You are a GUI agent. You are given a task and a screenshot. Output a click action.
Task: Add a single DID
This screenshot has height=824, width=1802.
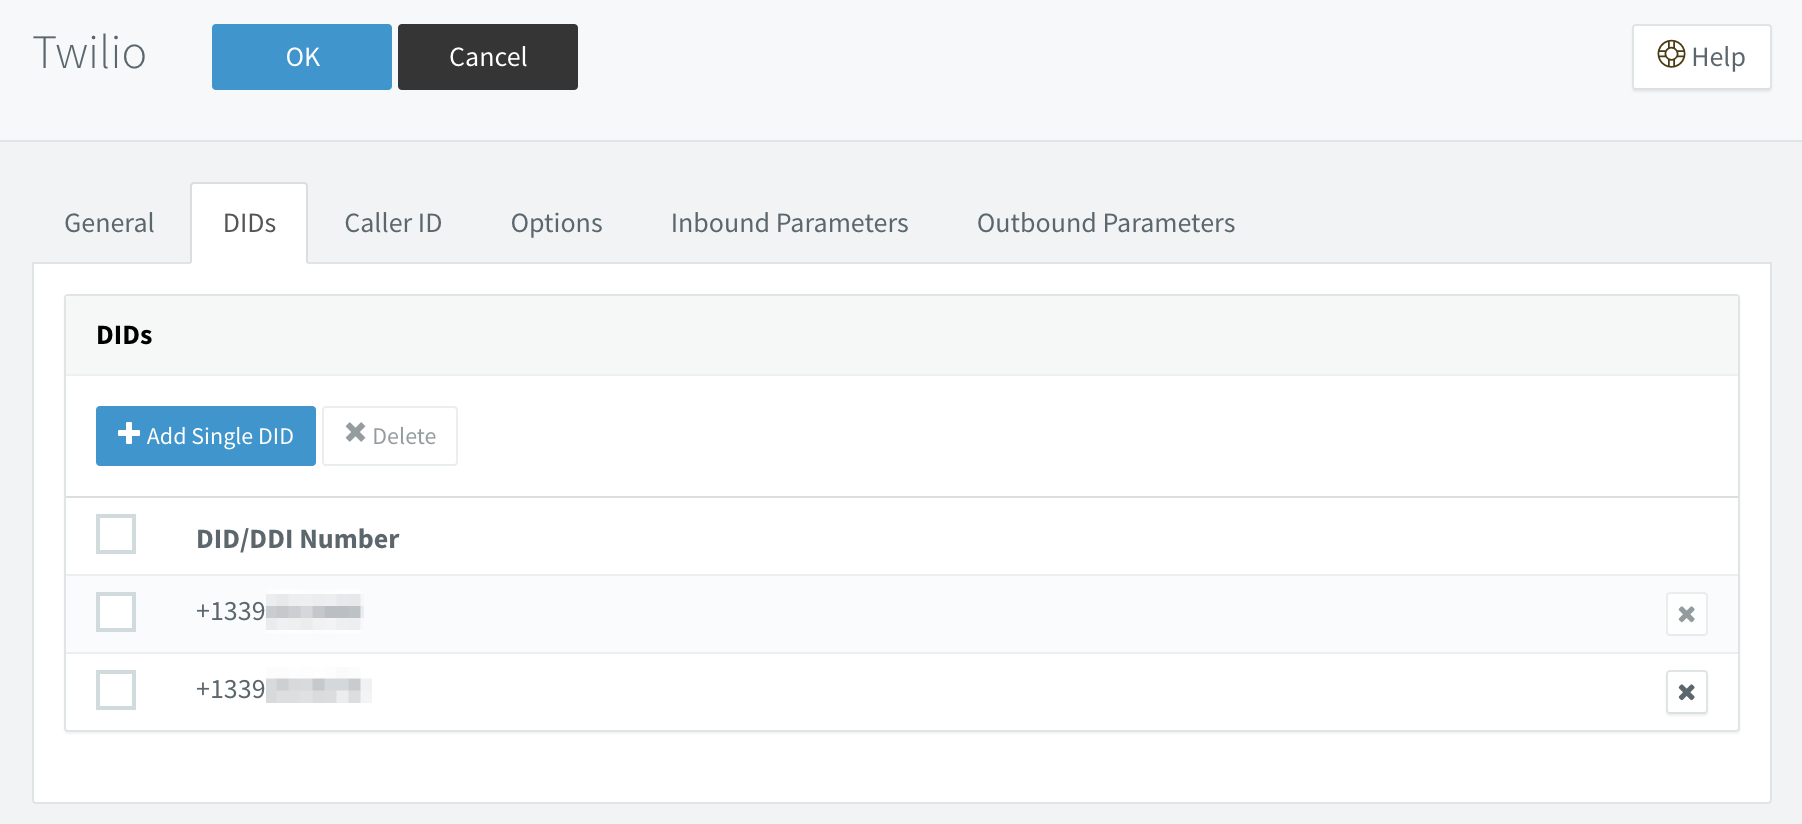(206, 436)
